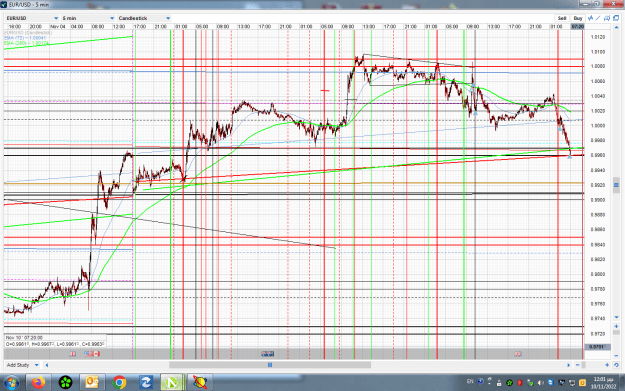Click the reset chart view icon
625x391 pixels.
(616, 365)
